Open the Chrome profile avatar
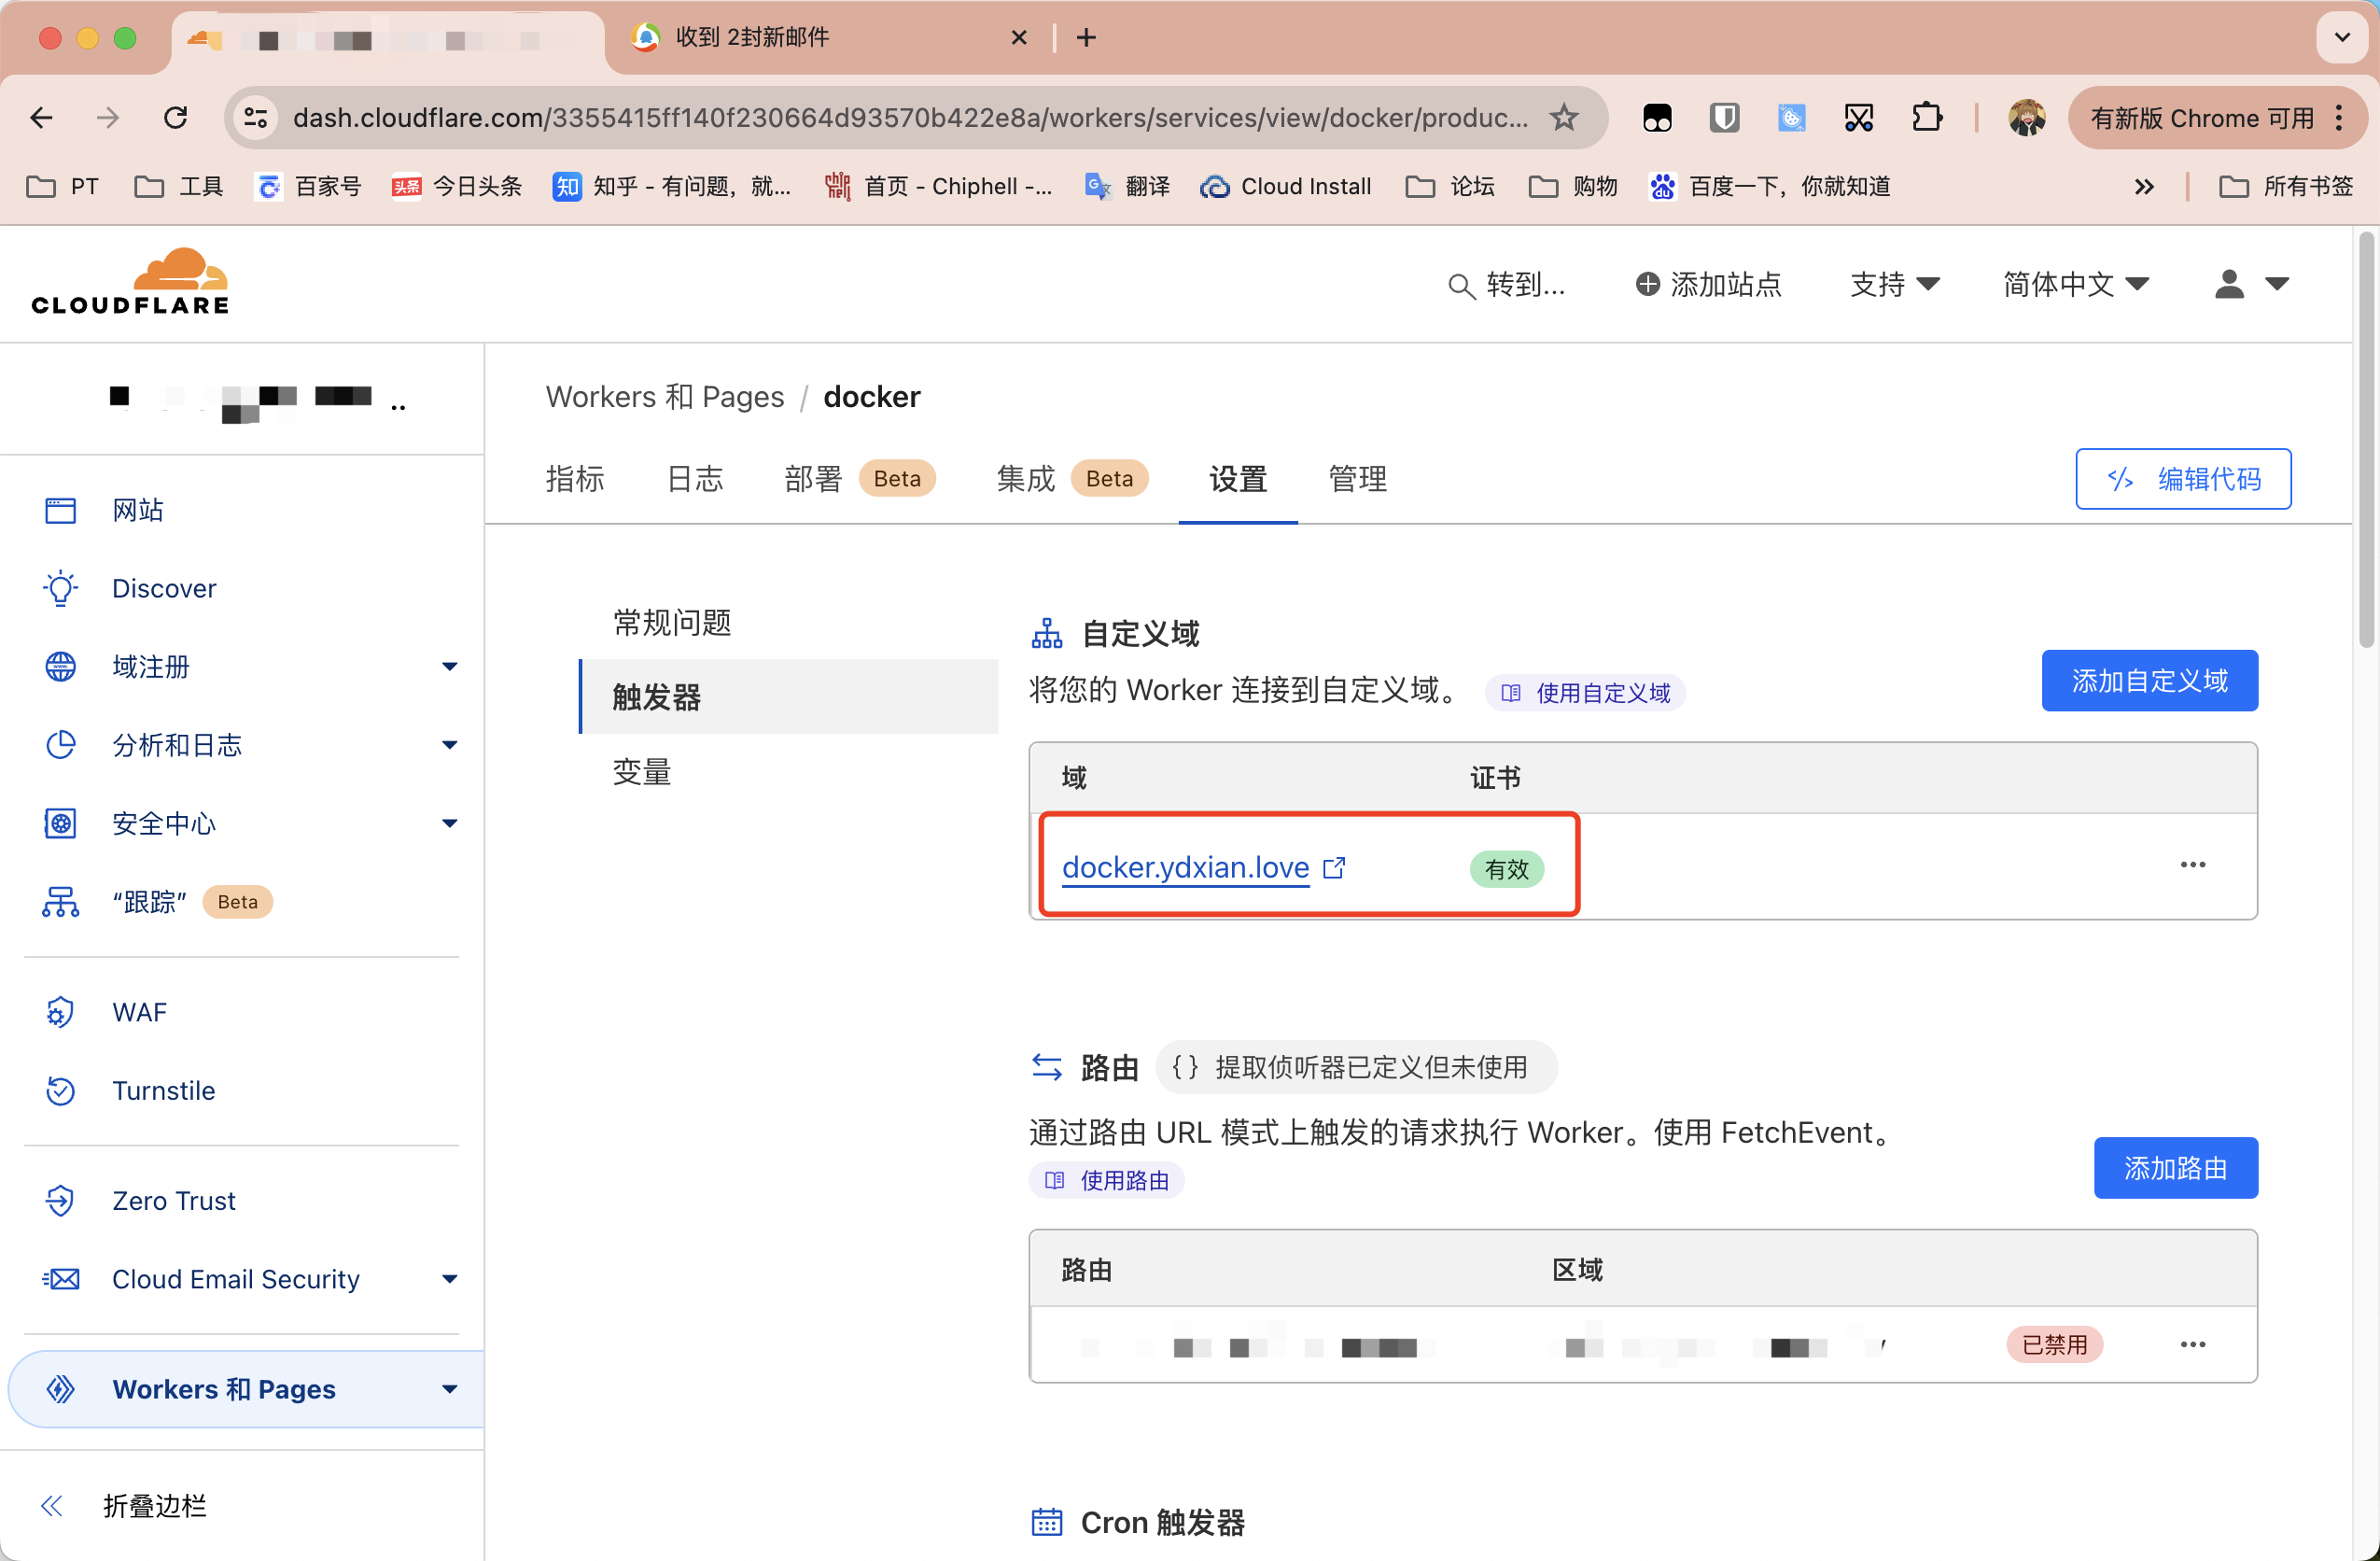Viewport: 2380px width, 1561px height. [2026, 118]
